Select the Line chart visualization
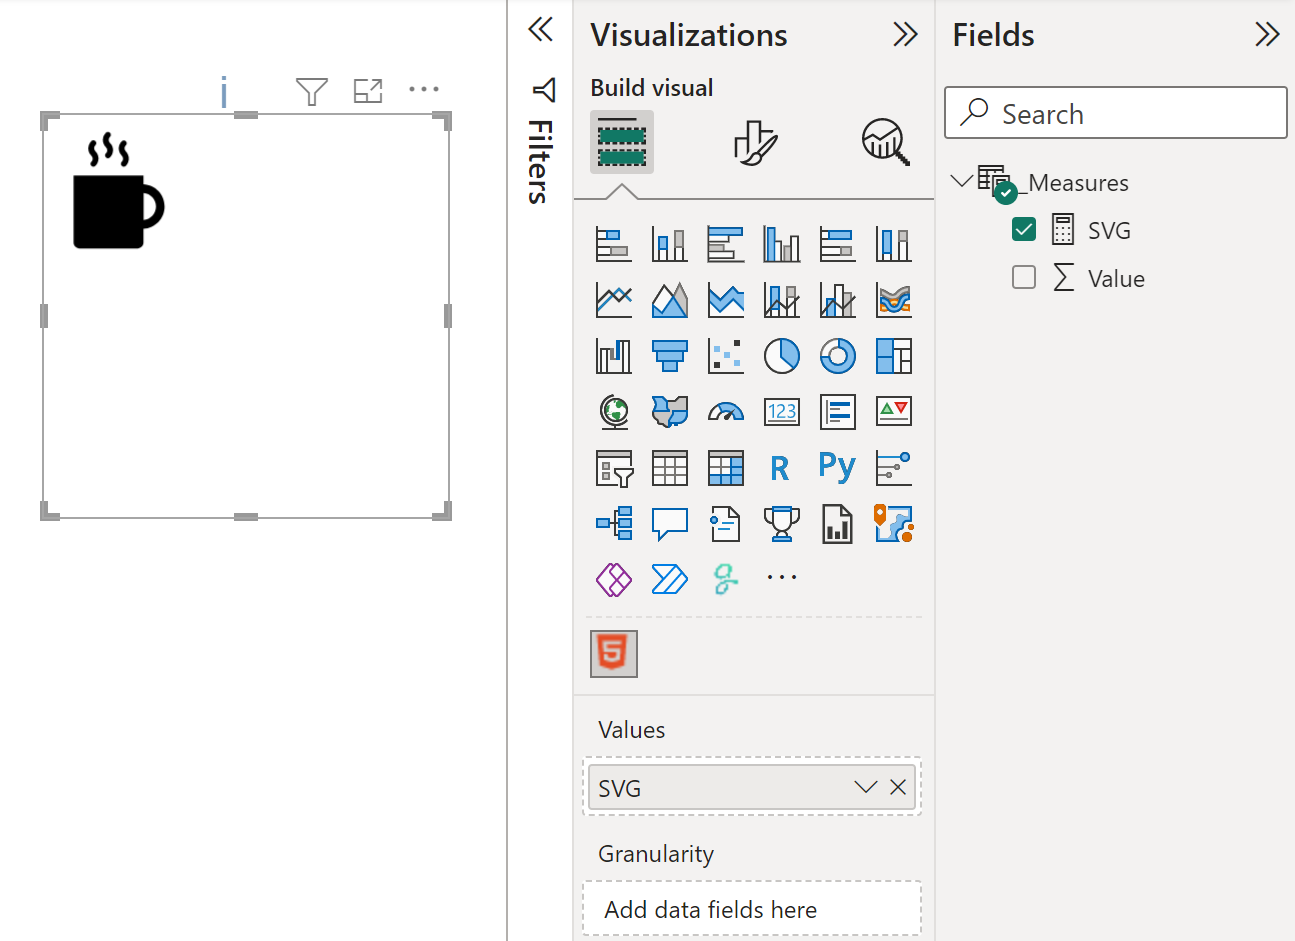This screenshot has width=1295, height=941. coord(613,299)
